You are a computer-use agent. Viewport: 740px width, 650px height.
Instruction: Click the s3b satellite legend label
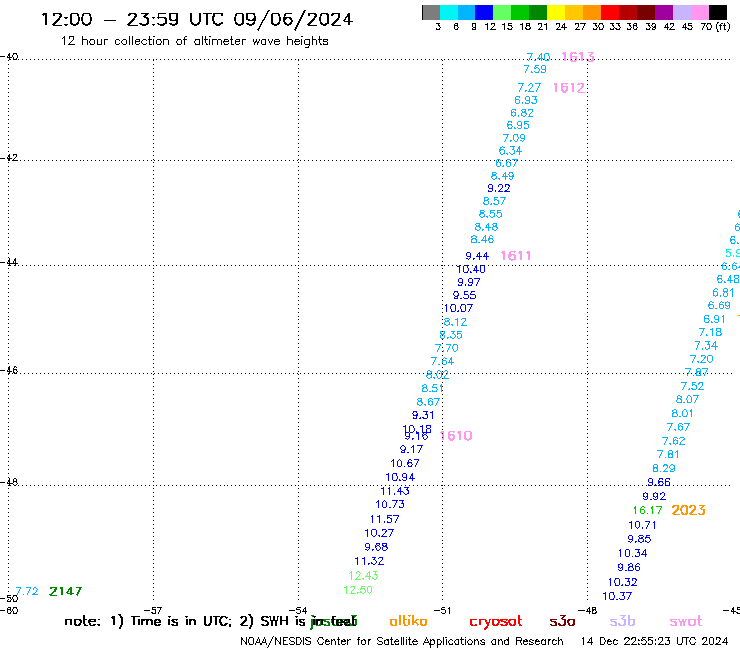point(622,621)
